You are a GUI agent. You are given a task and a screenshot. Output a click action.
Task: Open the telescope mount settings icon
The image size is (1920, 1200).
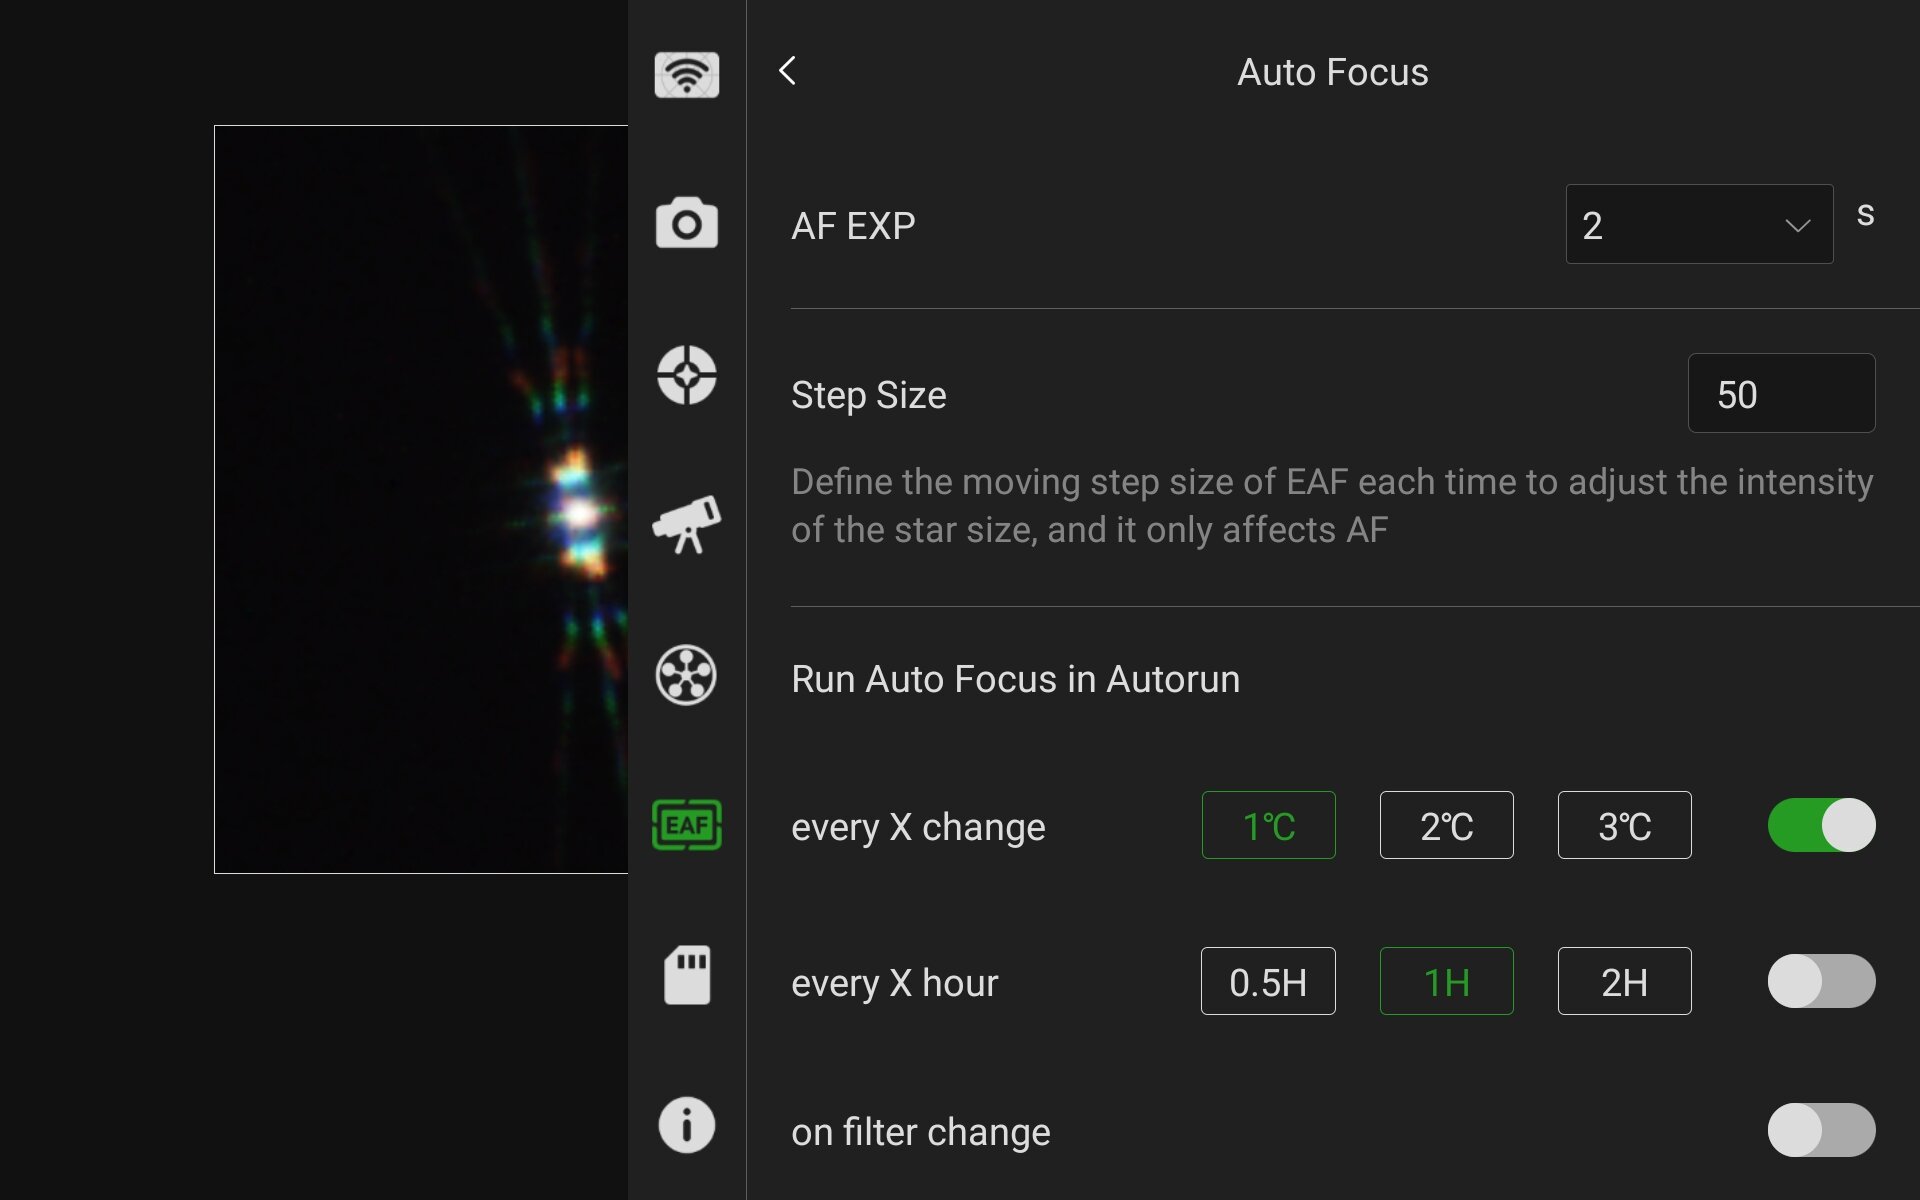pos(686,524)
